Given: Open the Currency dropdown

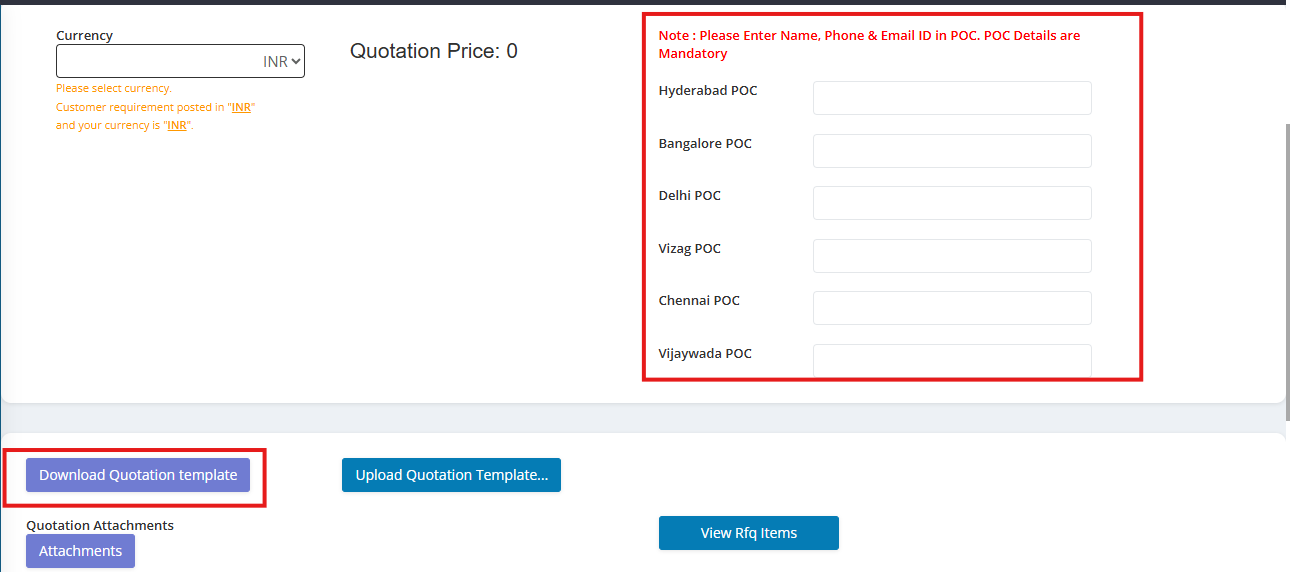Looking at the screenshot, I should (x=180, y=61).
